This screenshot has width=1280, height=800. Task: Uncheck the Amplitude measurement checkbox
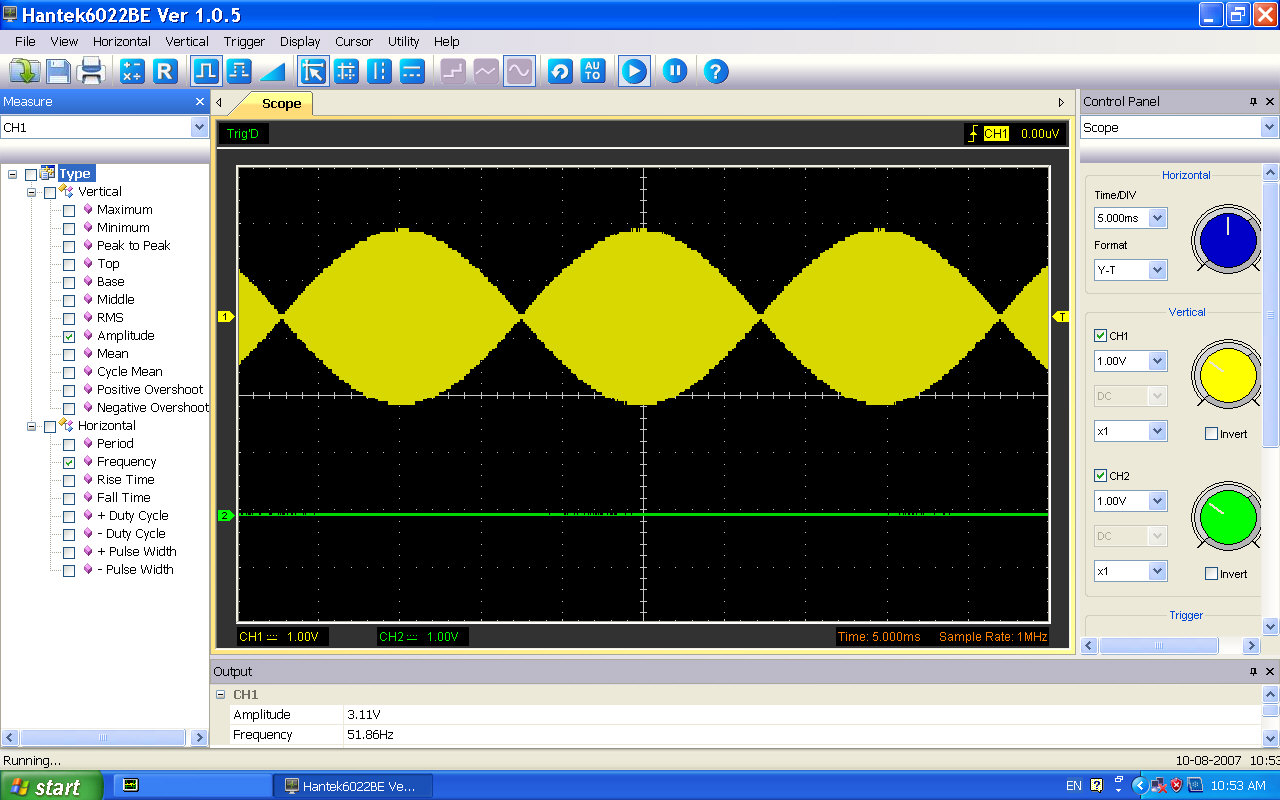pos(69,336)
